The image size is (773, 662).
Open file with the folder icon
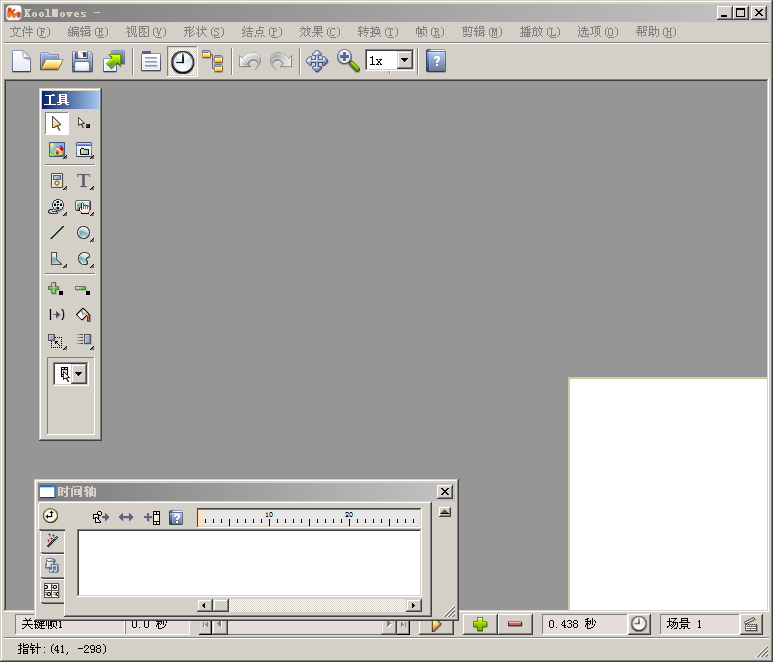pyautogui.click(x=51, y=62)
